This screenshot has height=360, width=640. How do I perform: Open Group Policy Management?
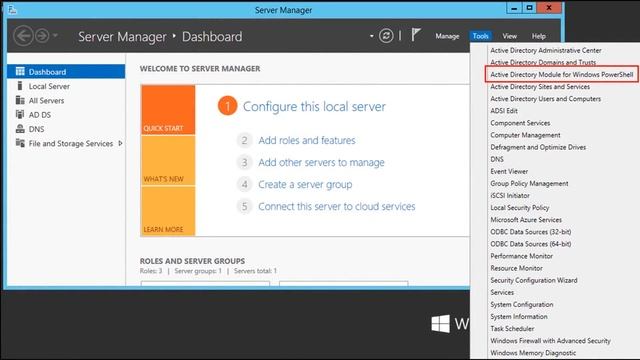[529, 183]
